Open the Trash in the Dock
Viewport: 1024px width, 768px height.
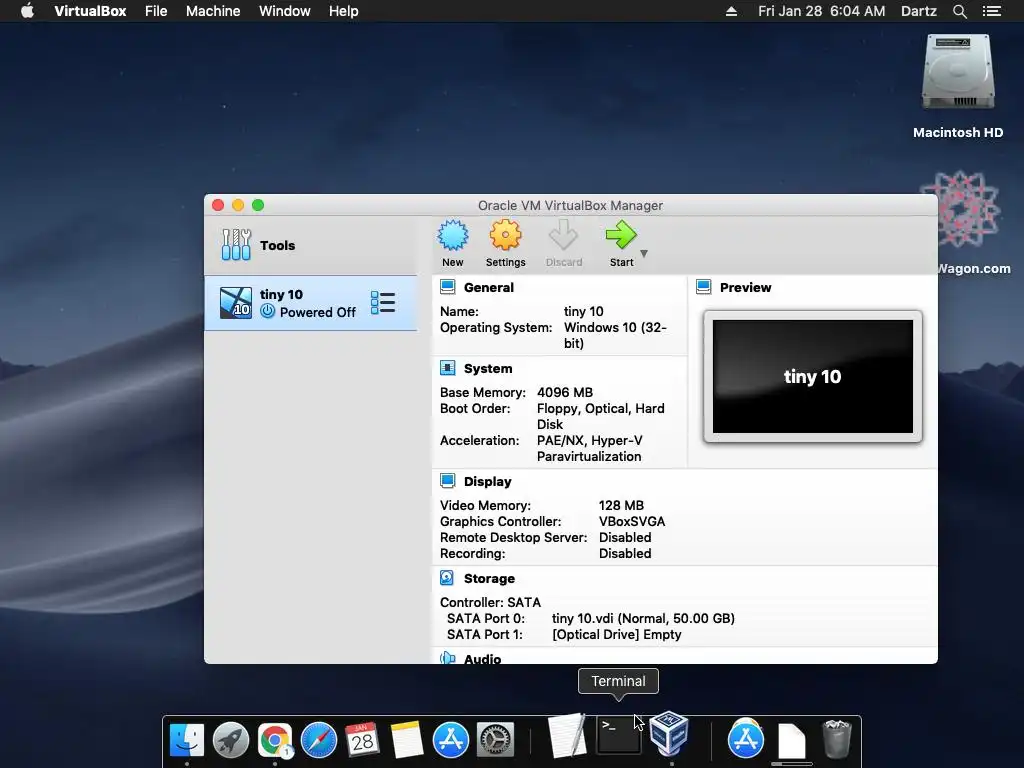(x=837, y=739)
